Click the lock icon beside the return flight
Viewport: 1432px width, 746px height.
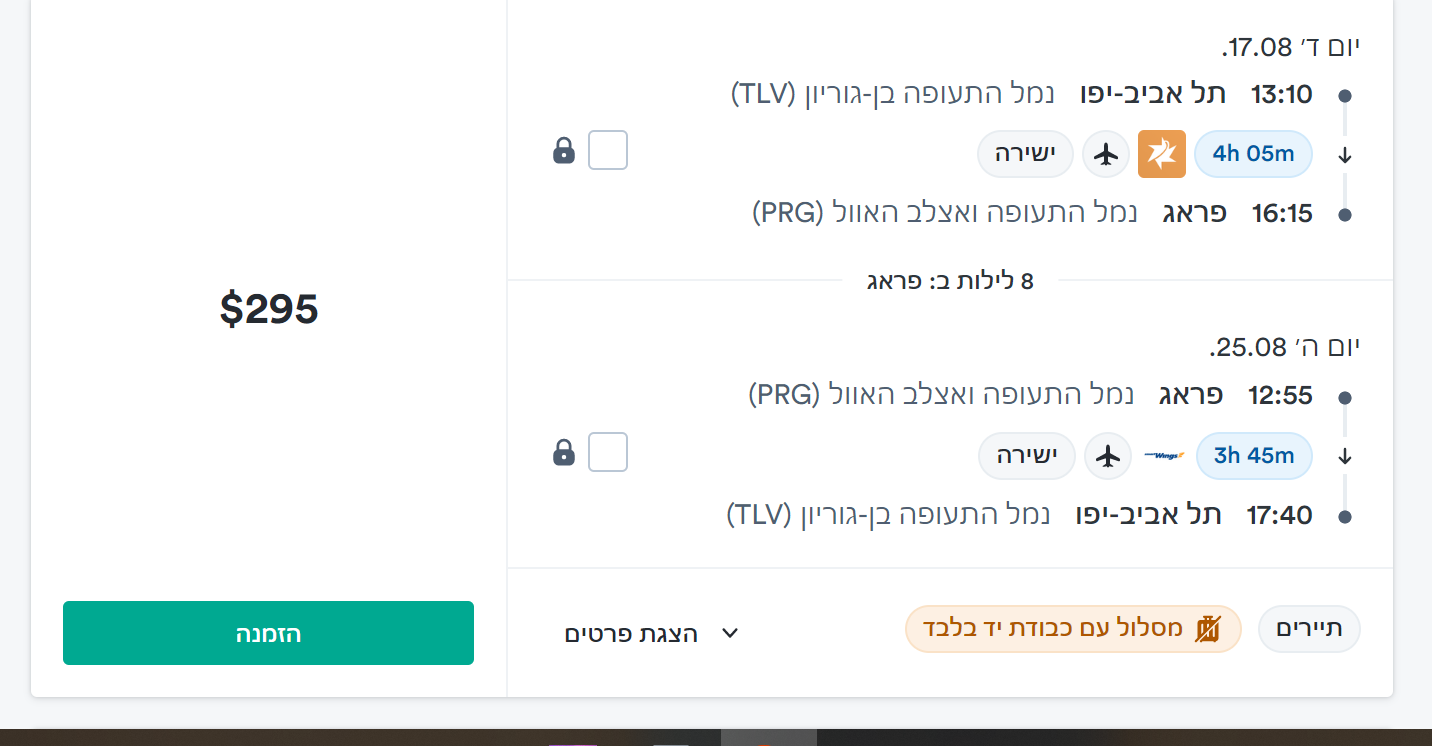[x=564, y=453]
